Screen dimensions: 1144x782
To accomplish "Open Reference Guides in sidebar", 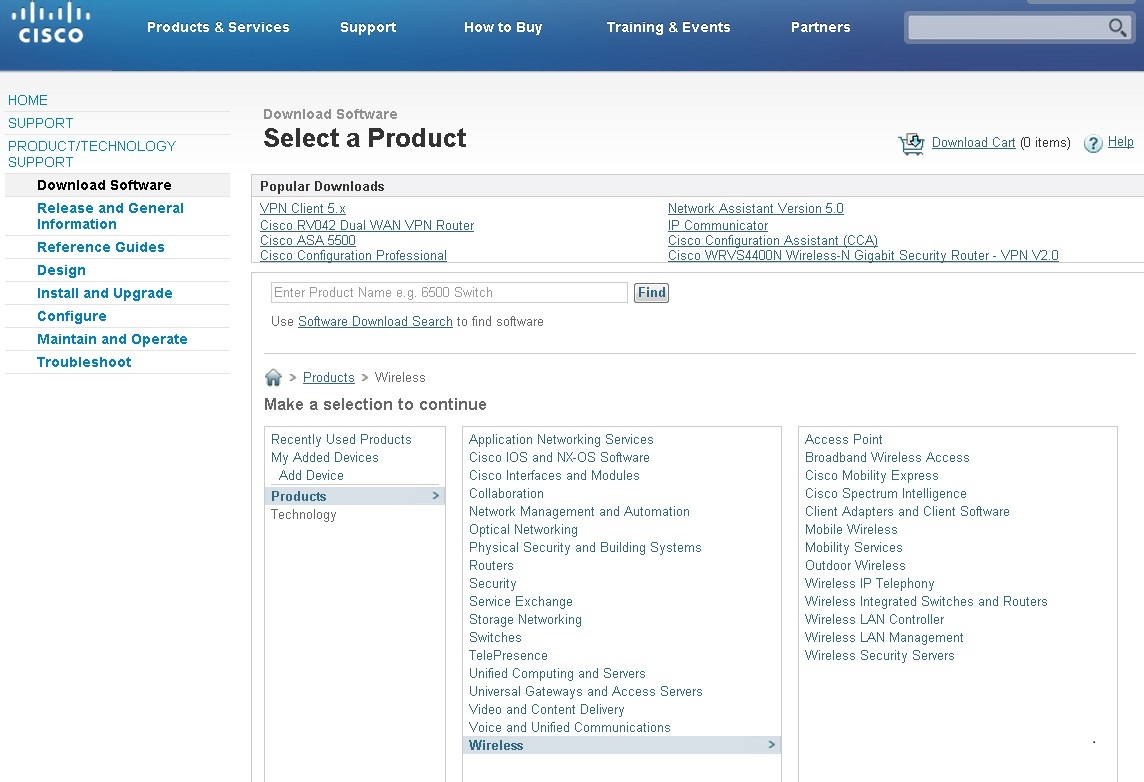I will coord(101,247).
